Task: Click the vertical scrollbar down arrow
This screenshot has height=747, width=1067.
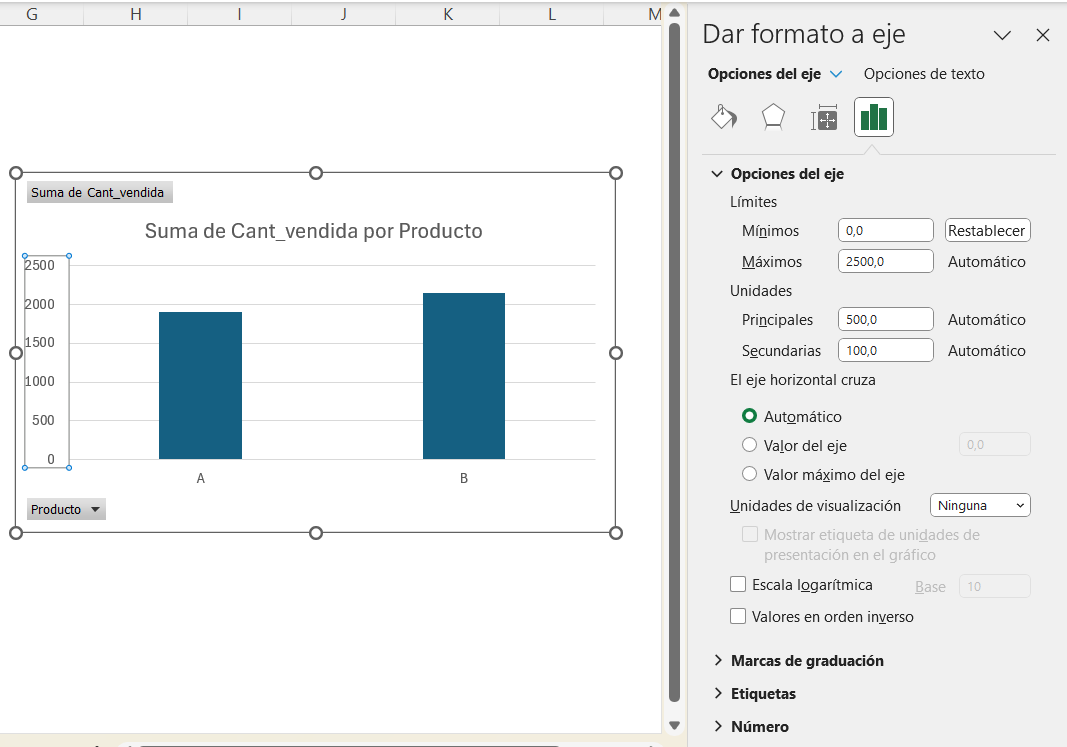Action: (x=674, y=725)
